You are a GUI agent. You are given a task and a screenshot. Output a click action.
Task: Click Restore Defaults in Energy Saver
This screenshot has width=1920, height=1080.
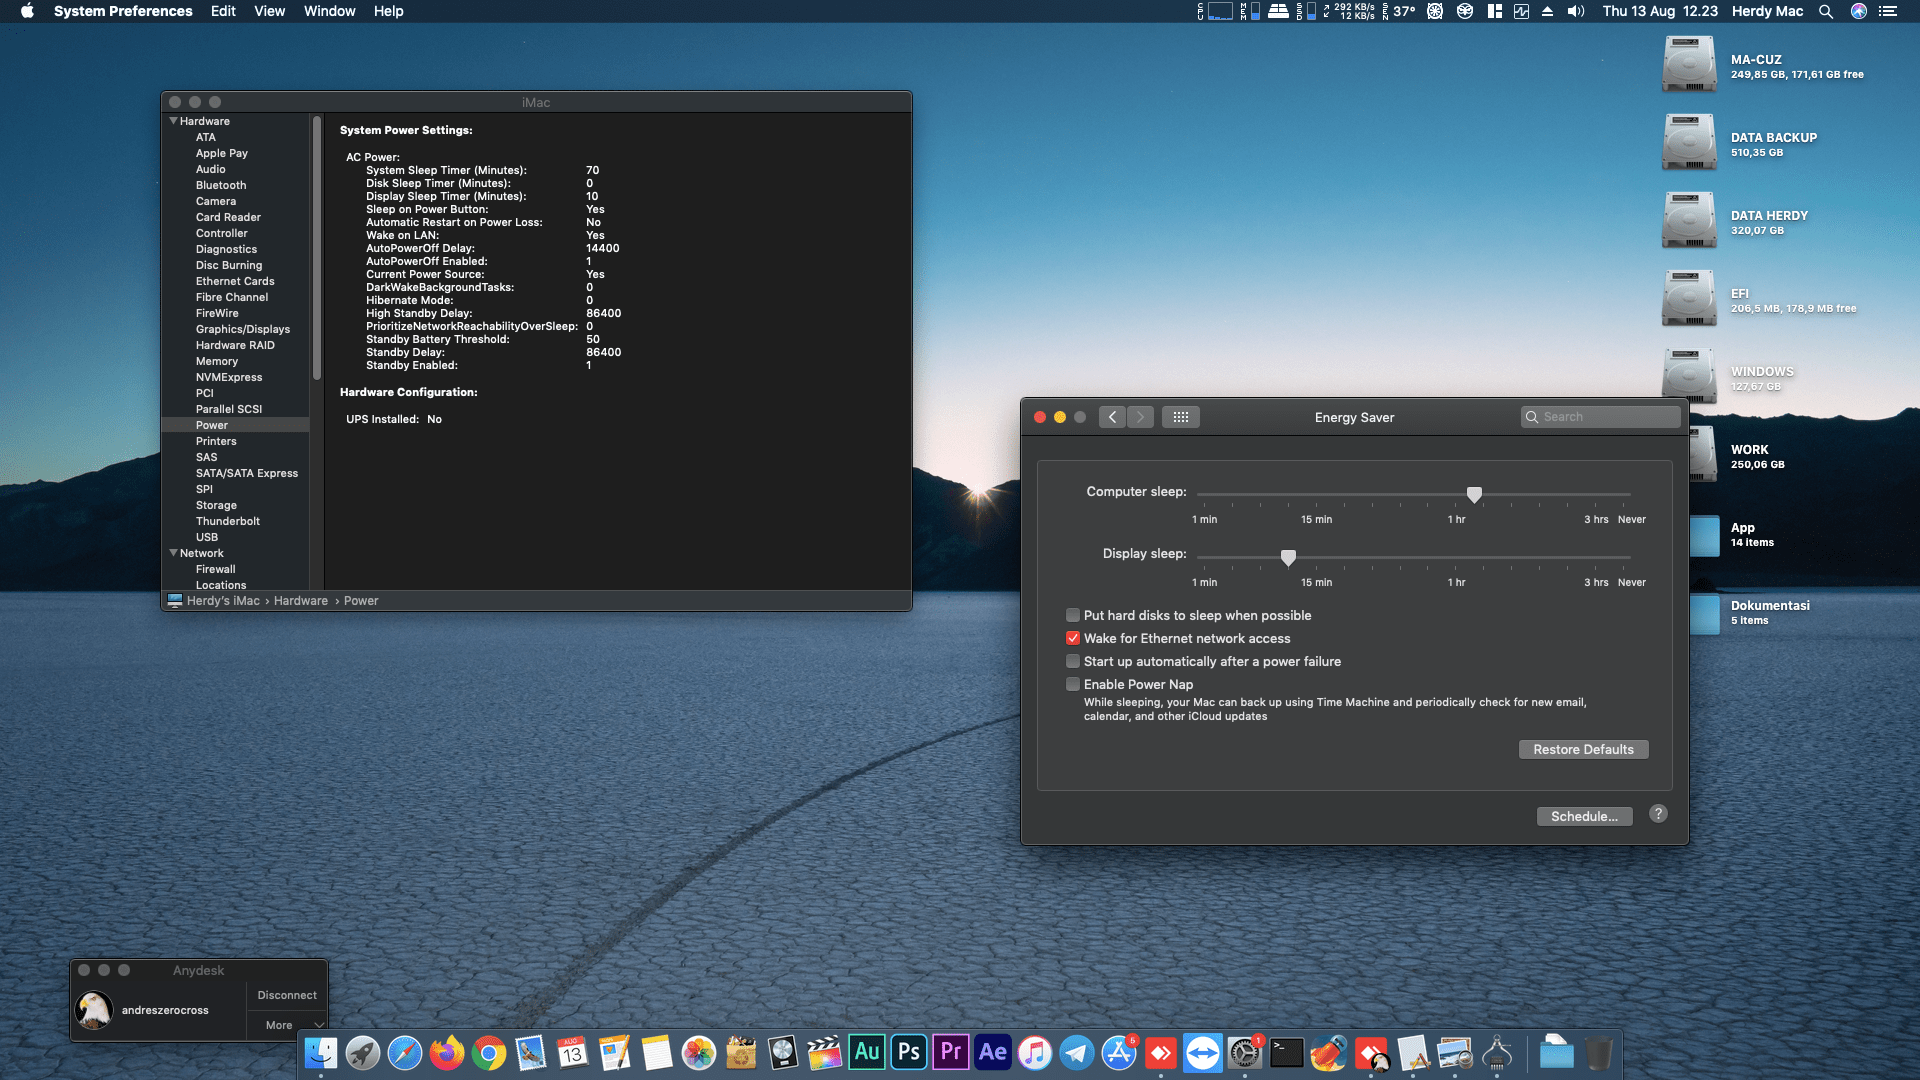click(x=1583, y=749)
